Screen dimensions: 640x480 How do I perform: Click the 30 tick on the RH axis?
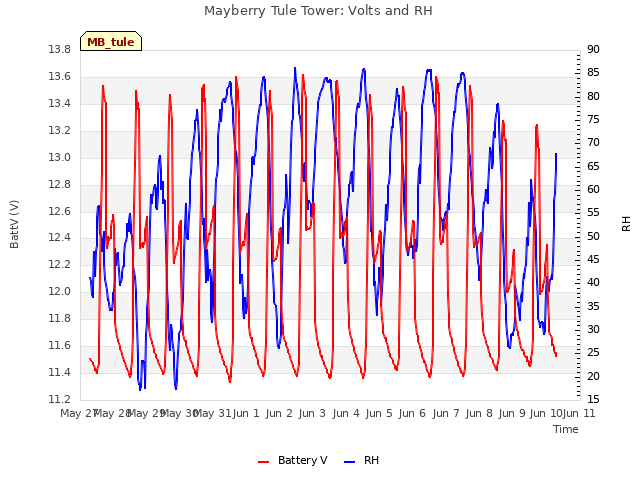(x=593, y=329)
